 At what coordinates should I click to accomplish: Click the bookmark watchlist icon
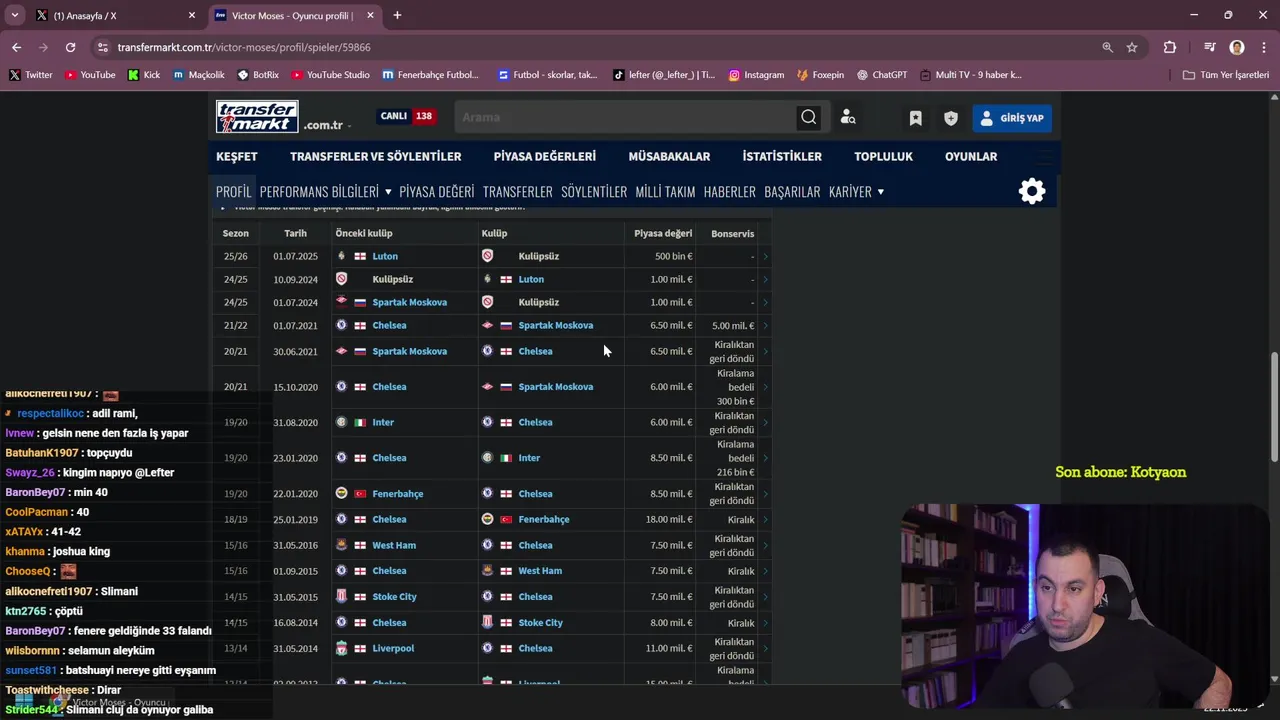[915, 118]
